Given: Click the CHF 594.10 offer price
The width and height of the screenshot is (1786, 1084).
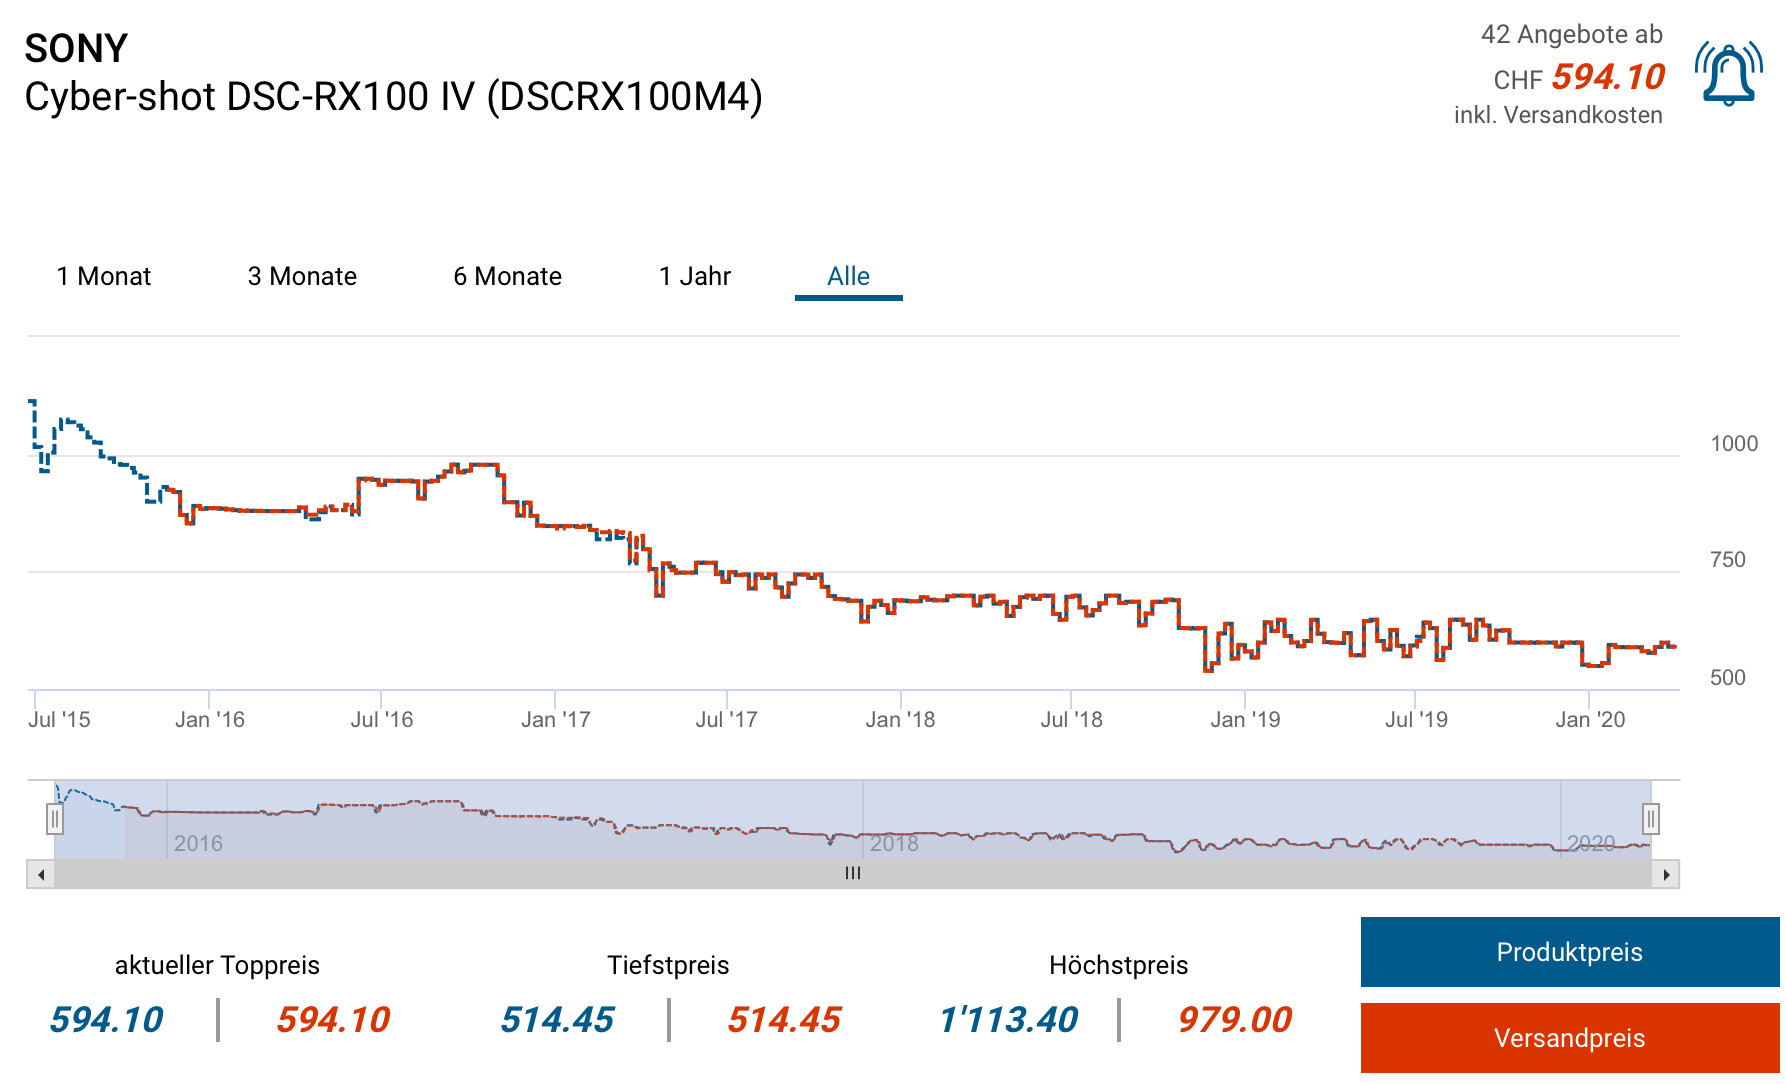Looking at the screenshot, I should pos(1607,77).
